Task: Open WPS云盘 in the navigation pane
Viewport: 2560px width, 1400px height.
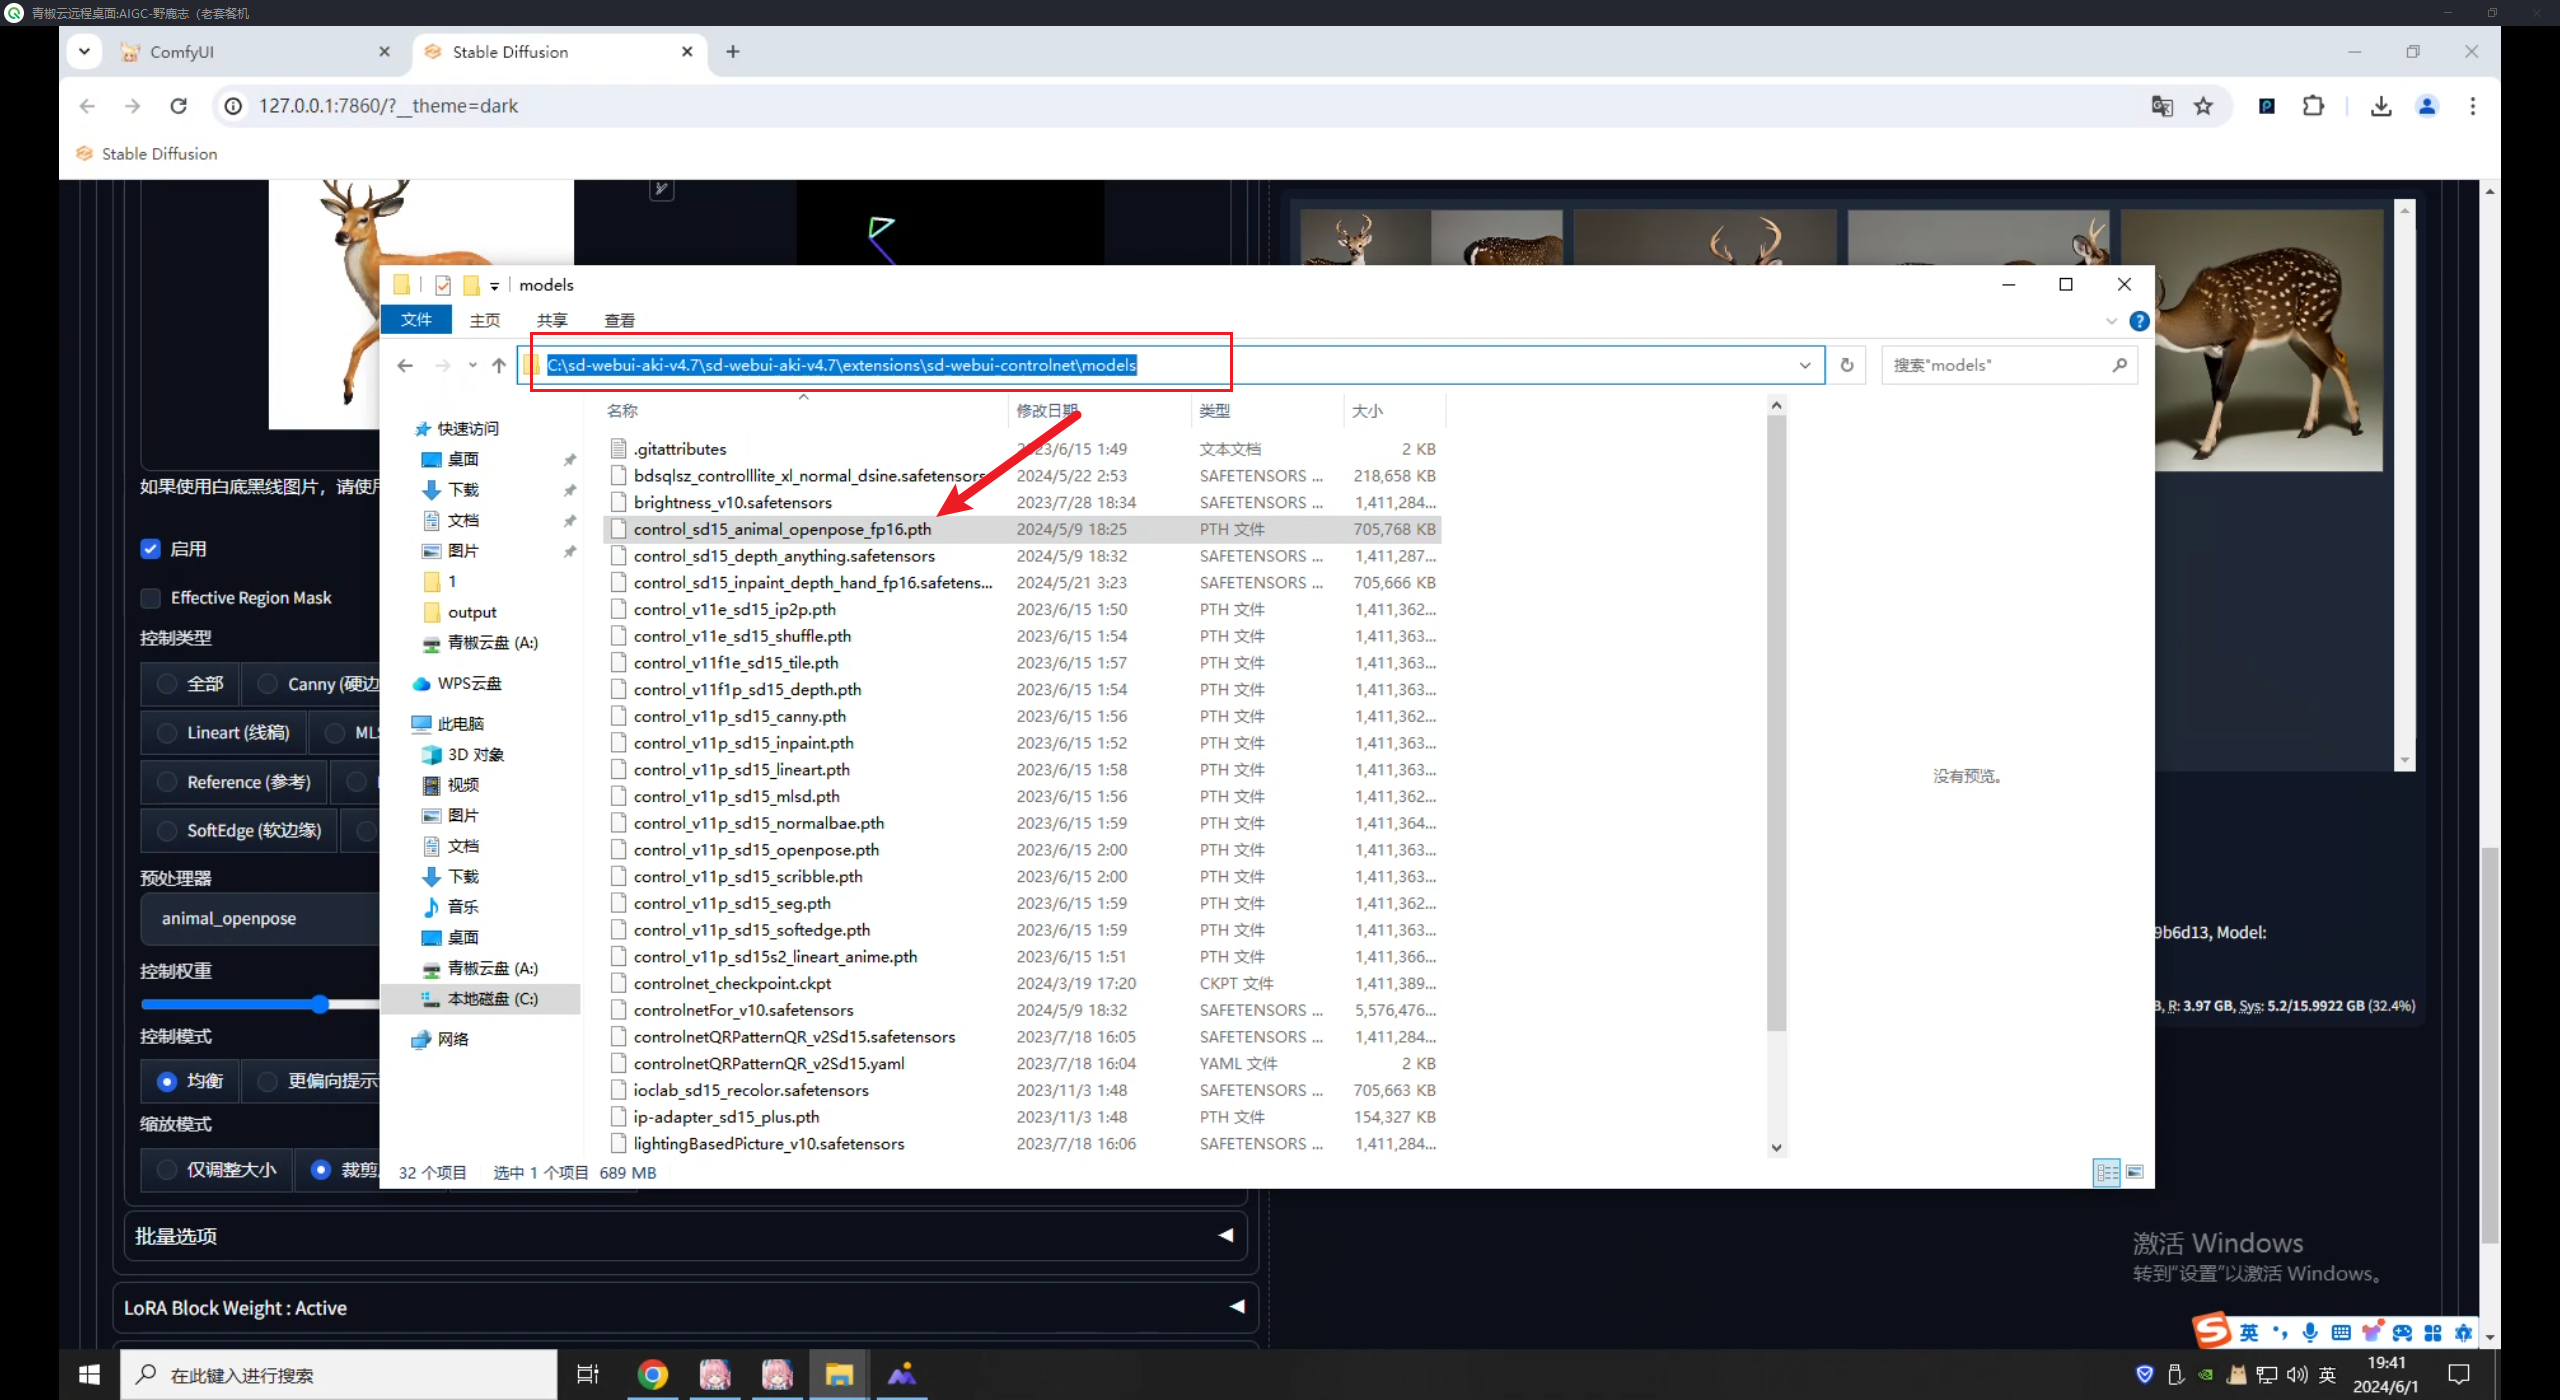Action: [469, 684]
